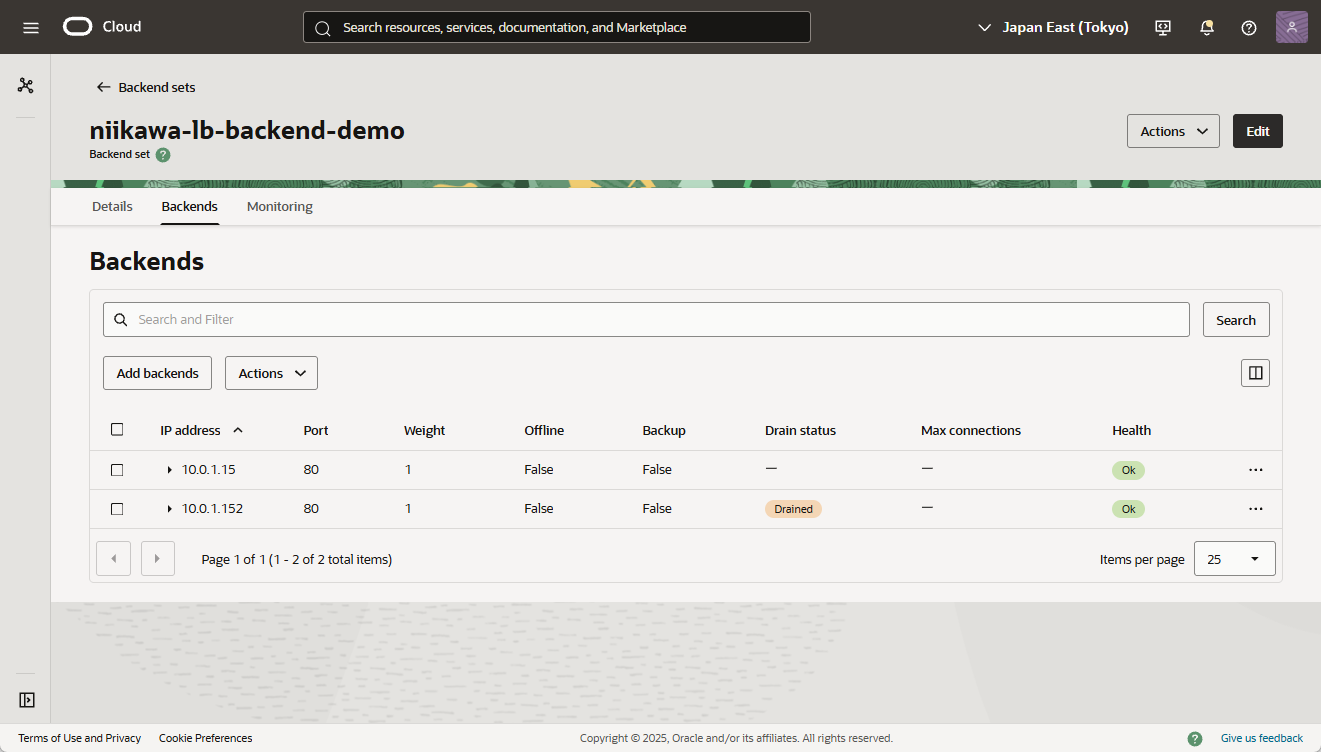
Task: Open the Items per page dropdown
Action: pyautogui.click(x=1234, y=559)
